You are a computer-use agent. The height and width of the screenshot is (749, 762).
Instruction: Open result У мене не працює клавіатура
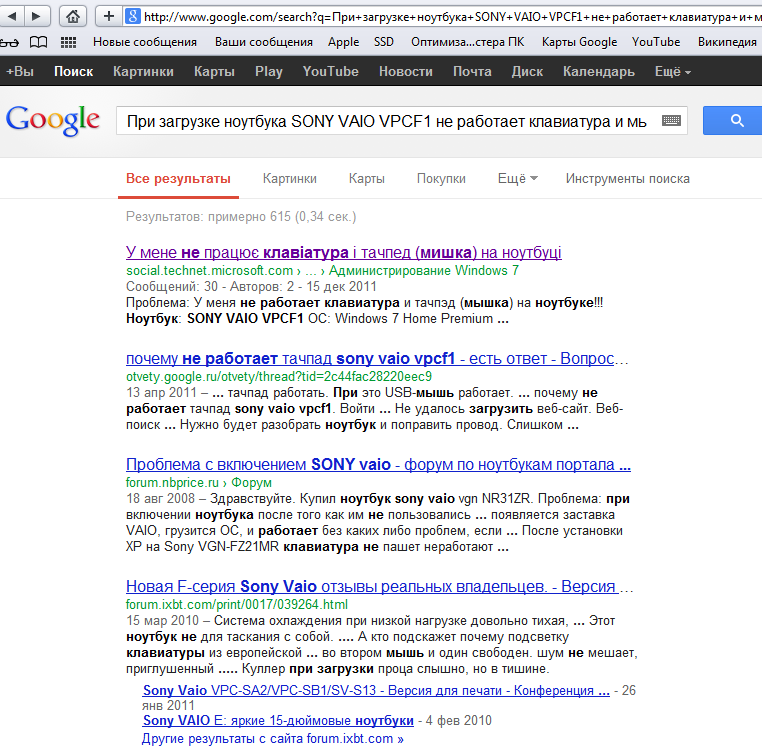point(344,252)
